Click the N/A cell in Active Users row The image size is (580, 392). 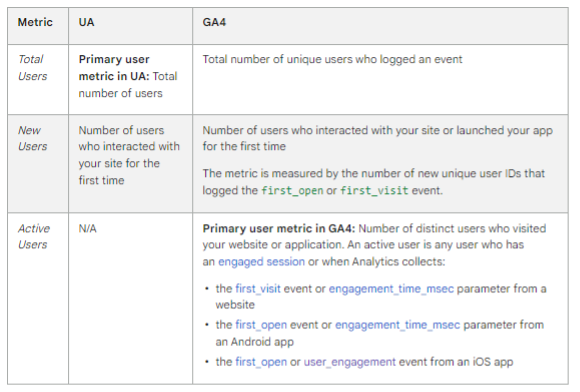pyautogui.click(x=87, y=229)
